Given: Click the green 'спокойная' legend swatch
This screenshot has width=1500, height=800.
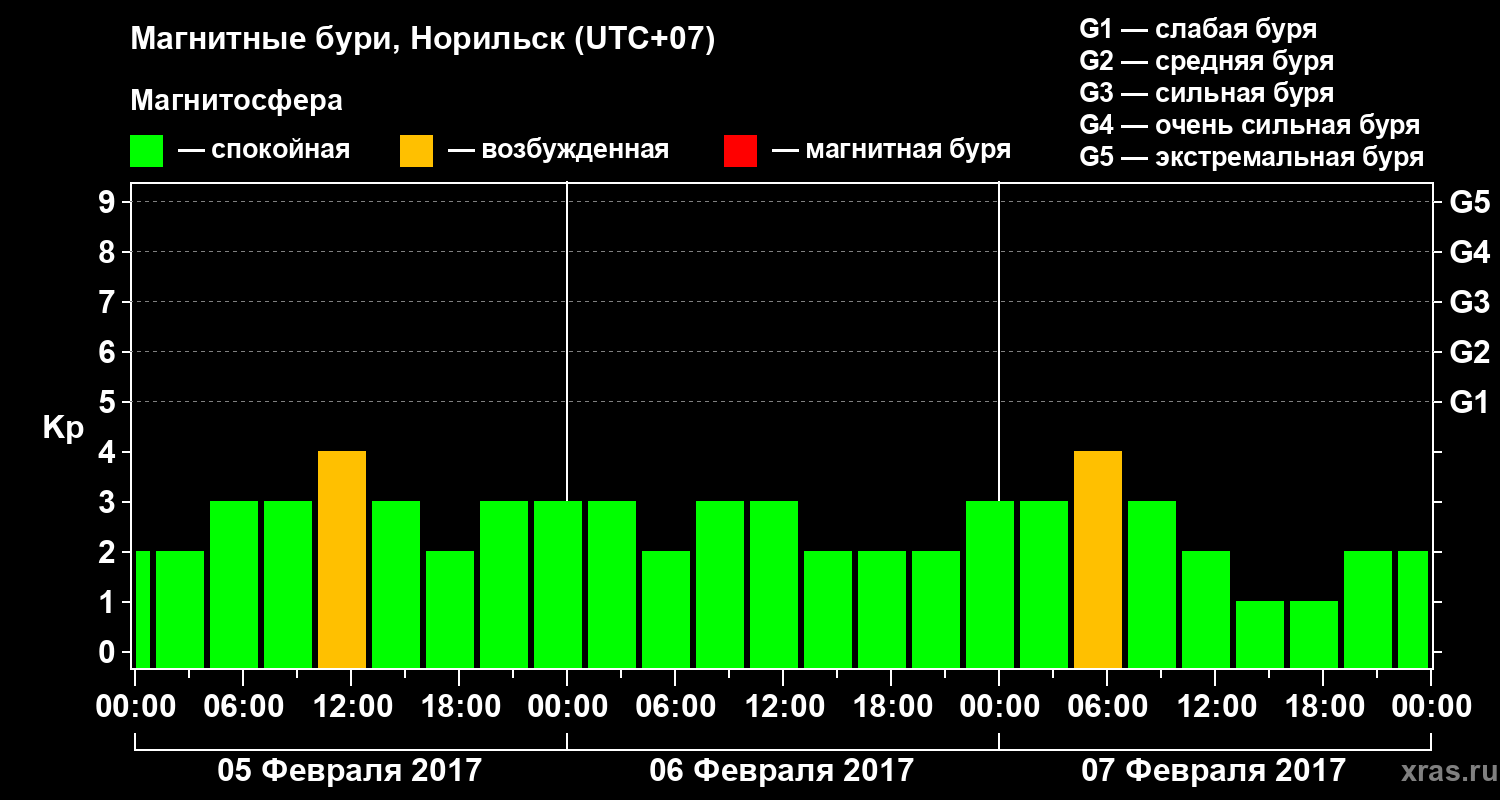Looking at the screenshot, I should point(147,151).
